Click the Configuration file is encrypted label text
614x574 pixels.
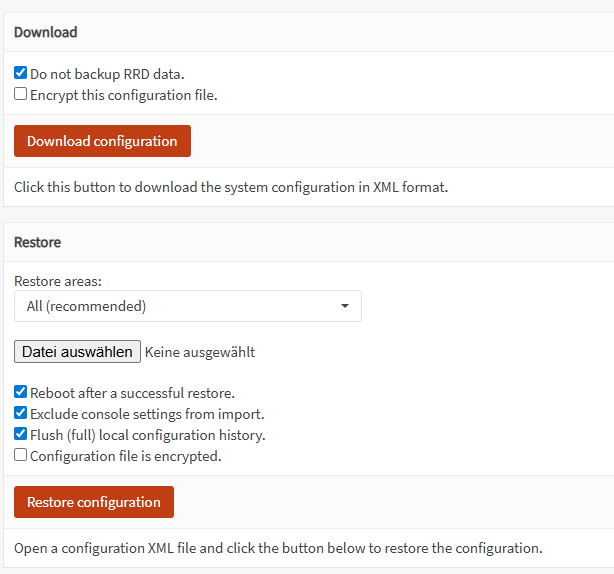[x=126, y=456]
